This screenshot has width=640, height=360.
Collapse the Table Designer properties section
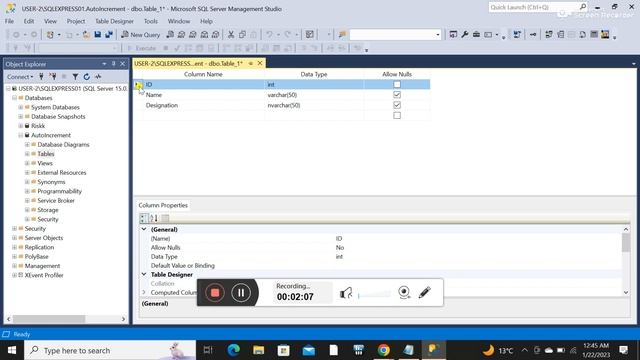[144, 274]
